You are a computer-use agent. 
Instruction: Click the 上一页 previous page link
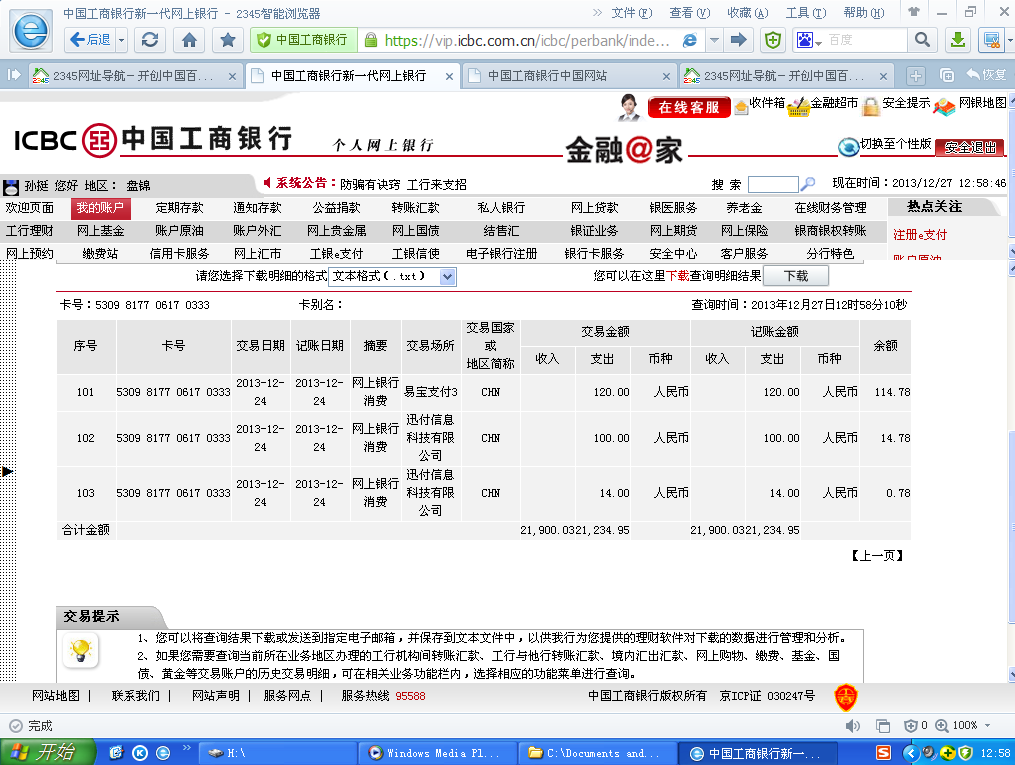pyautogui.click(x=878, y=555)
